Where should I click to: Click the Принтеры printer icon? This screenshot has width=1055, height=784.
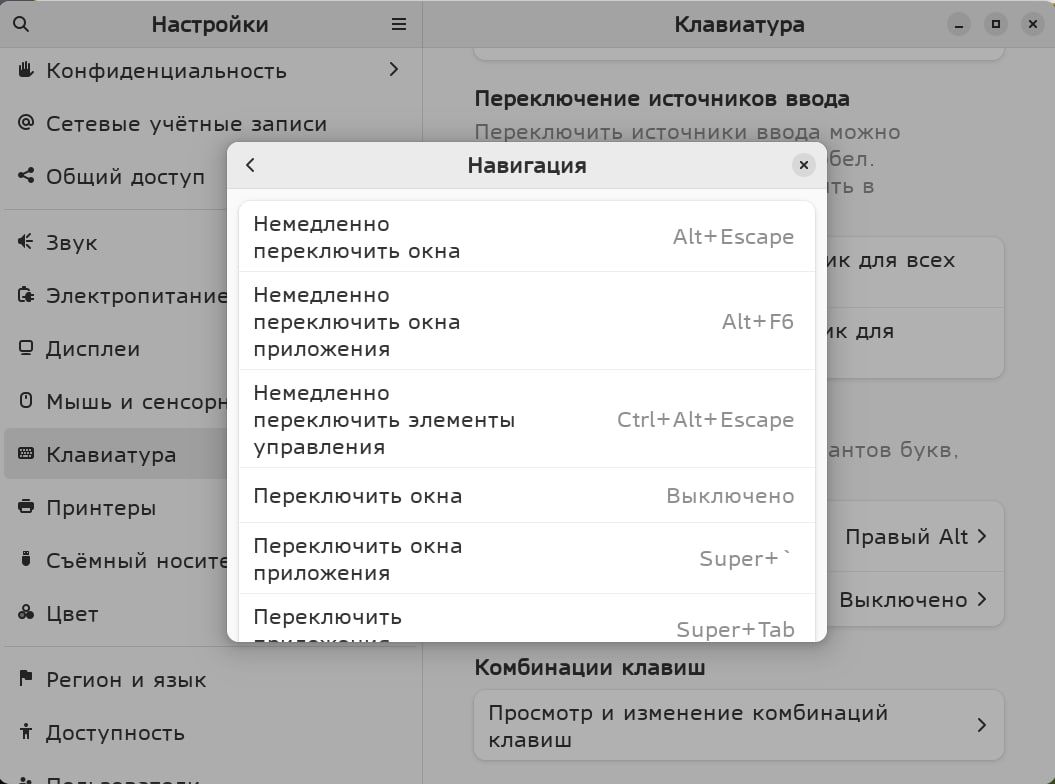pyautogui.click(x=26, y=507)
